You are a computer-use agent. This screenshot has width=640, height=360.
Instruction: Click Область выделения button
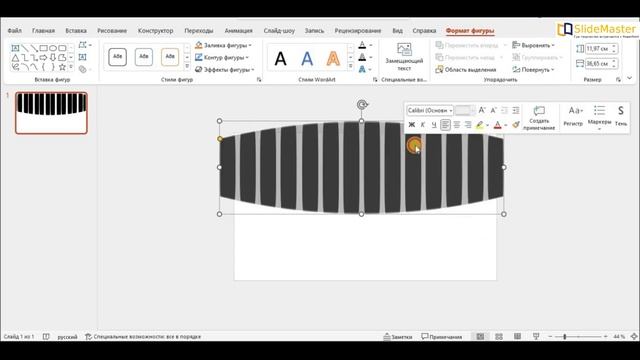coord(466,70)
